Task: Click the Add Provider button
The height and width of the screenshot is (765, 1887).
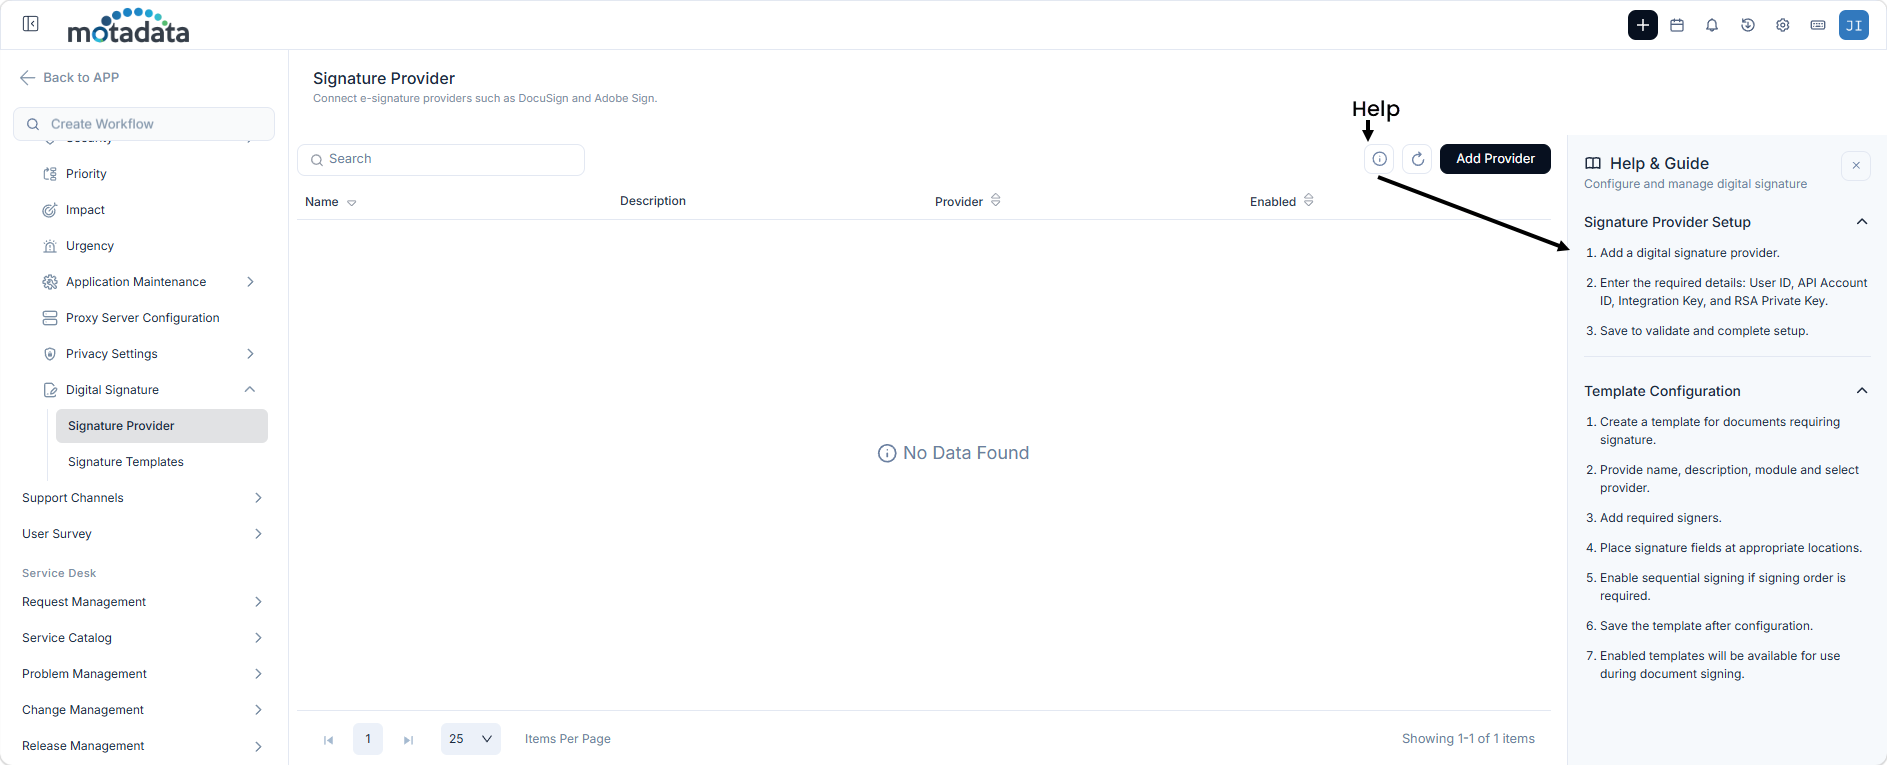Action: pos(1495,159)
